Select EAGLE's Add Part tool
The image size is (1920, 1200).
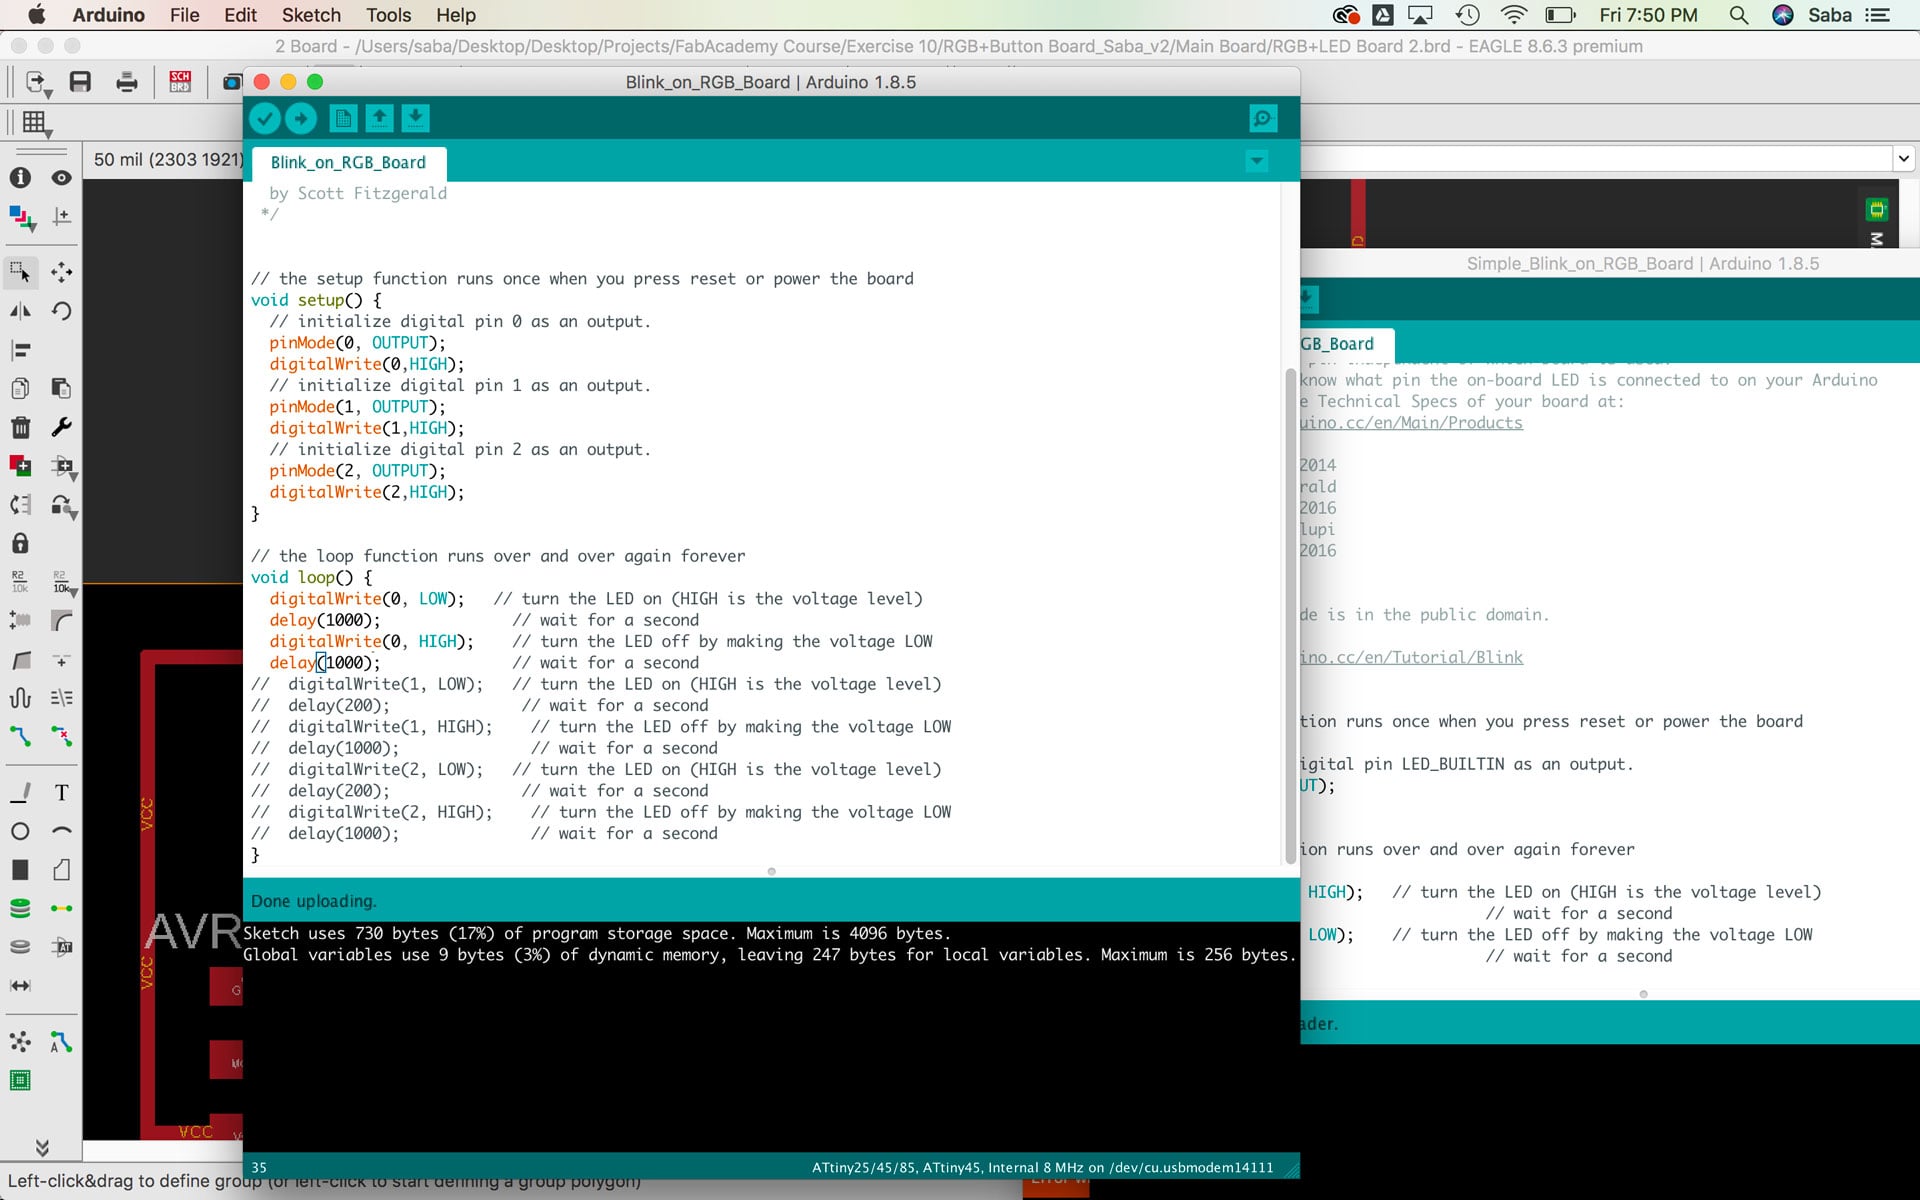pyautogui.click(x=20, y=466)
